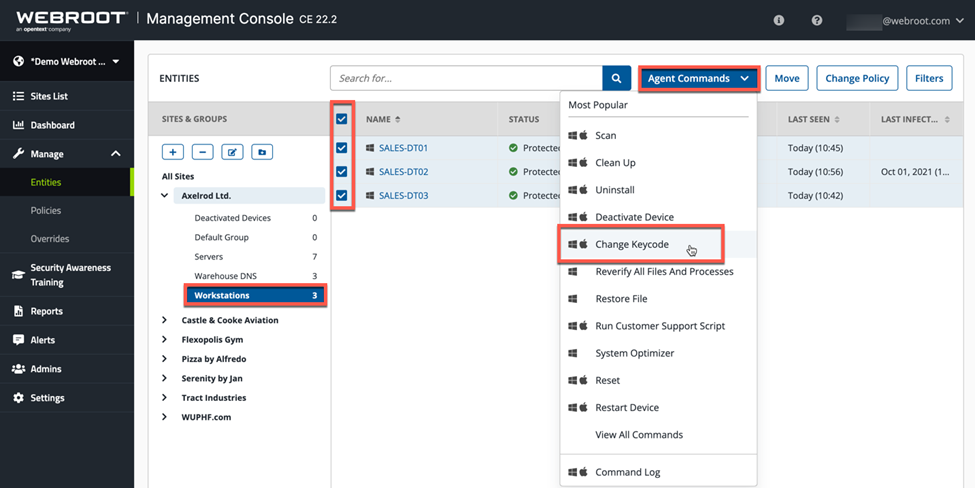
Task: Click the Sites List icon in sidebar
Action: (x=19, y=96)
